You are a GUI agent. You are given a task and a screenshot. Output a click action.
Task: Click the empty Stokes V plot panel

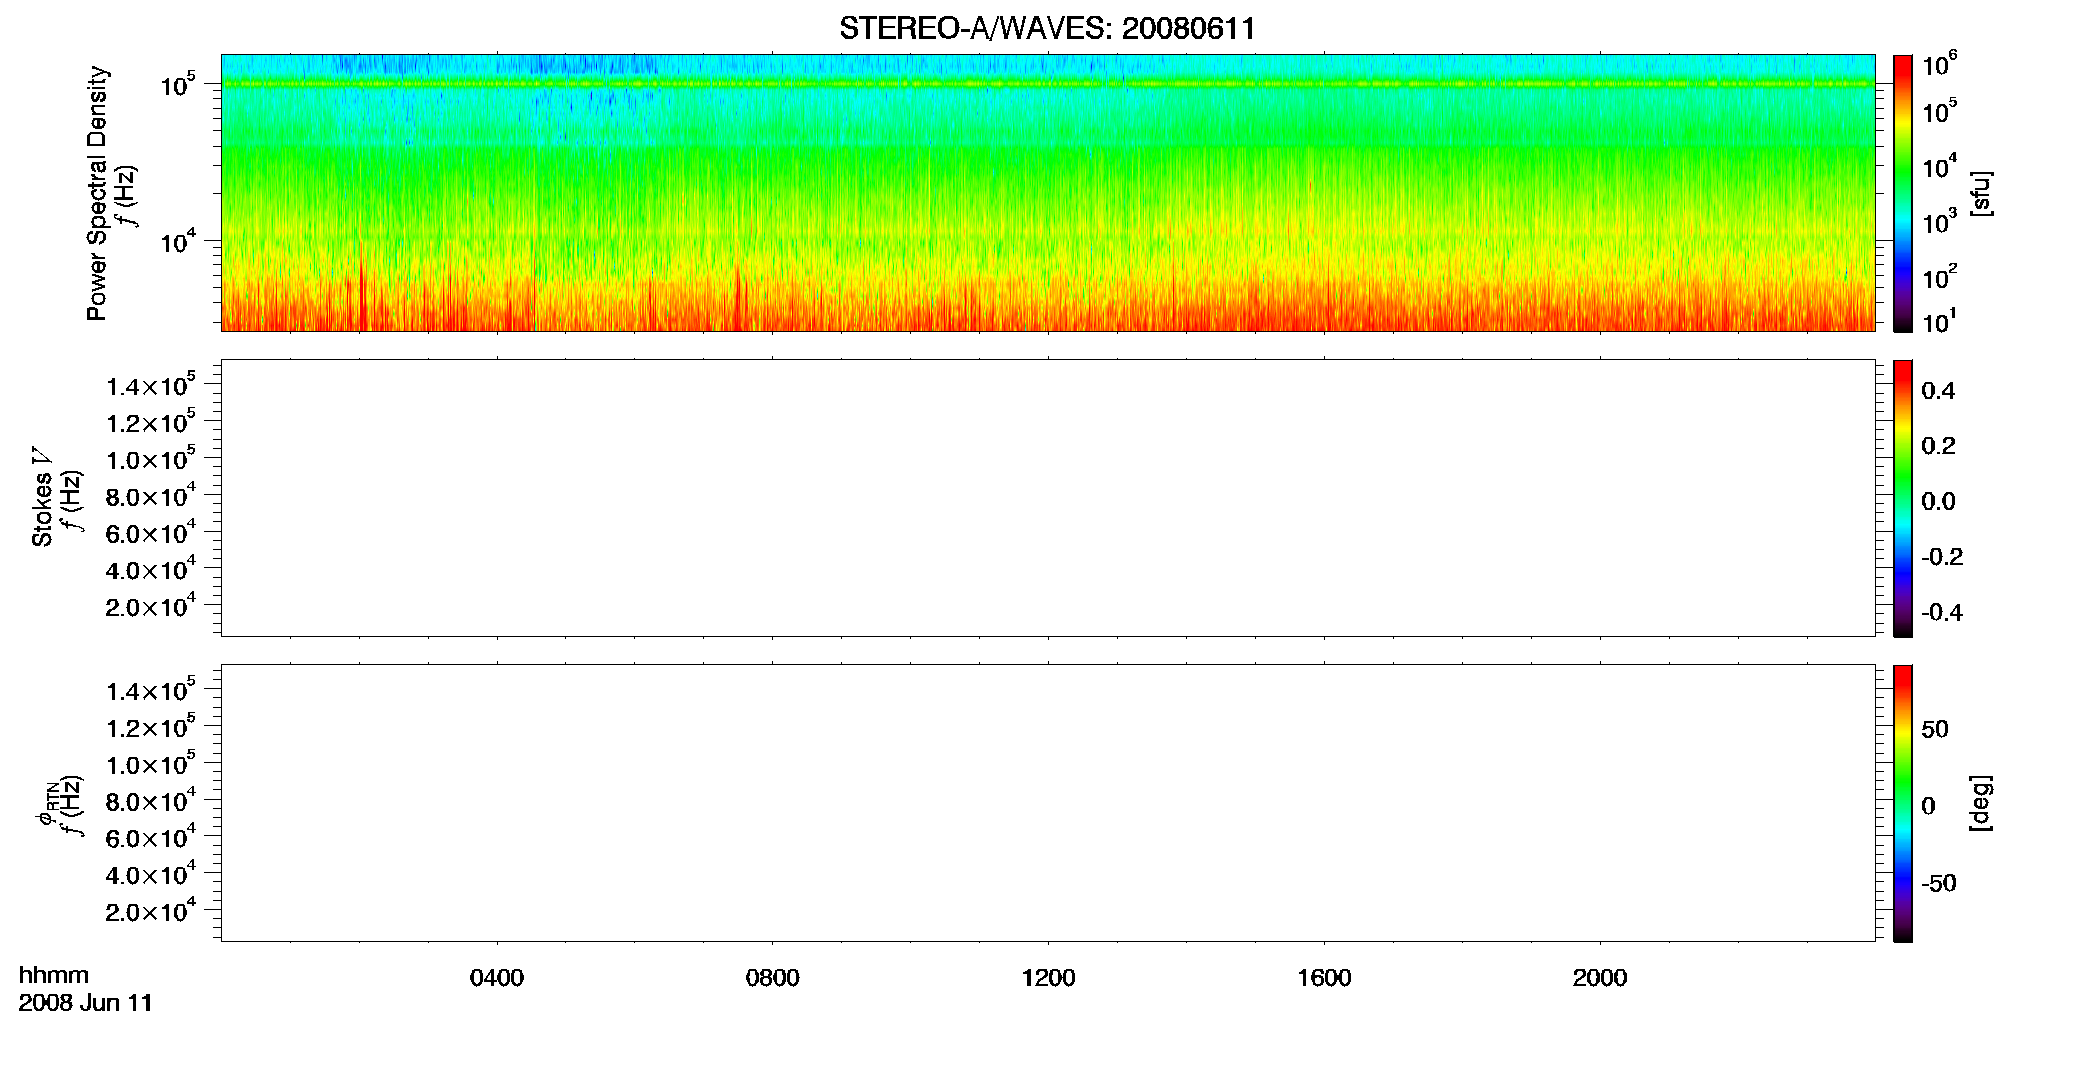[x=1047, y=497]
